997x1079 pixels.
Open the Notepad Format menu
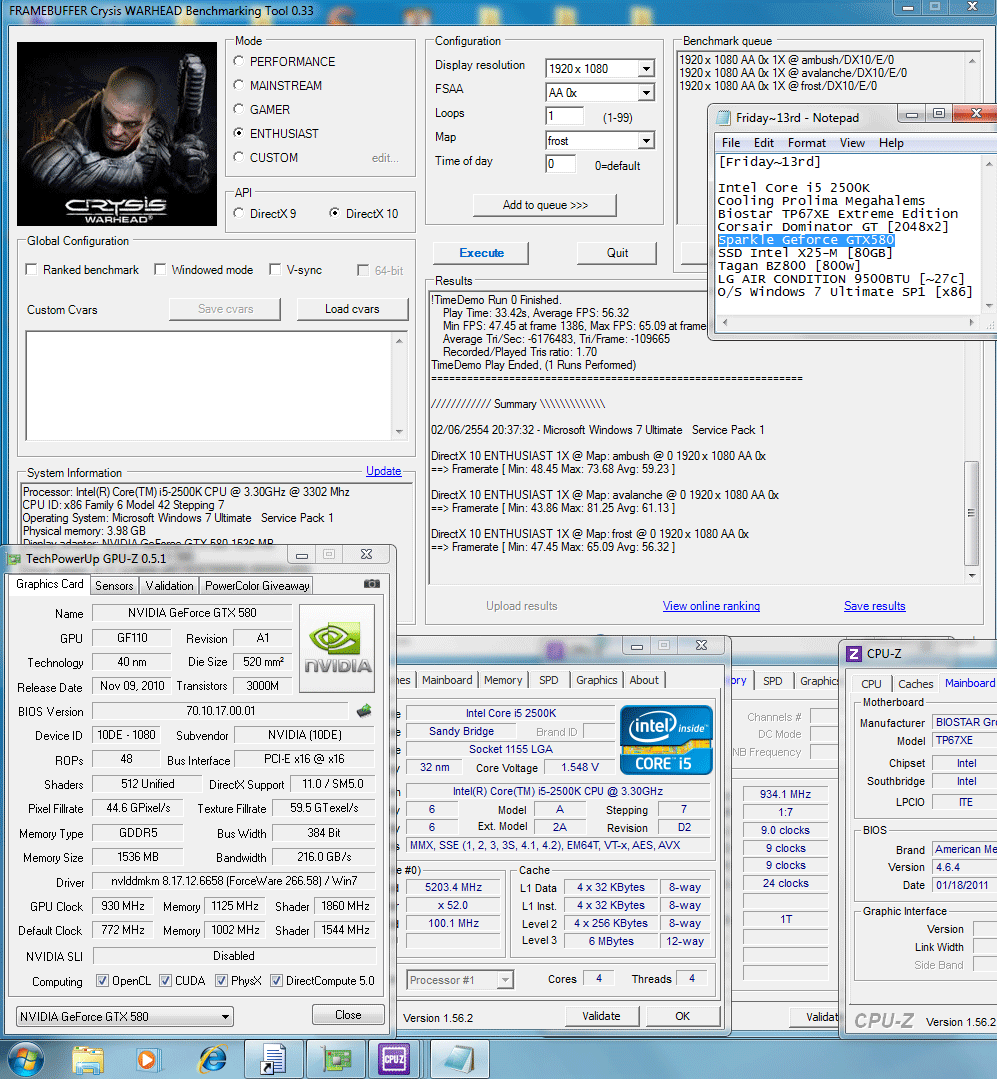click(806, 143)
